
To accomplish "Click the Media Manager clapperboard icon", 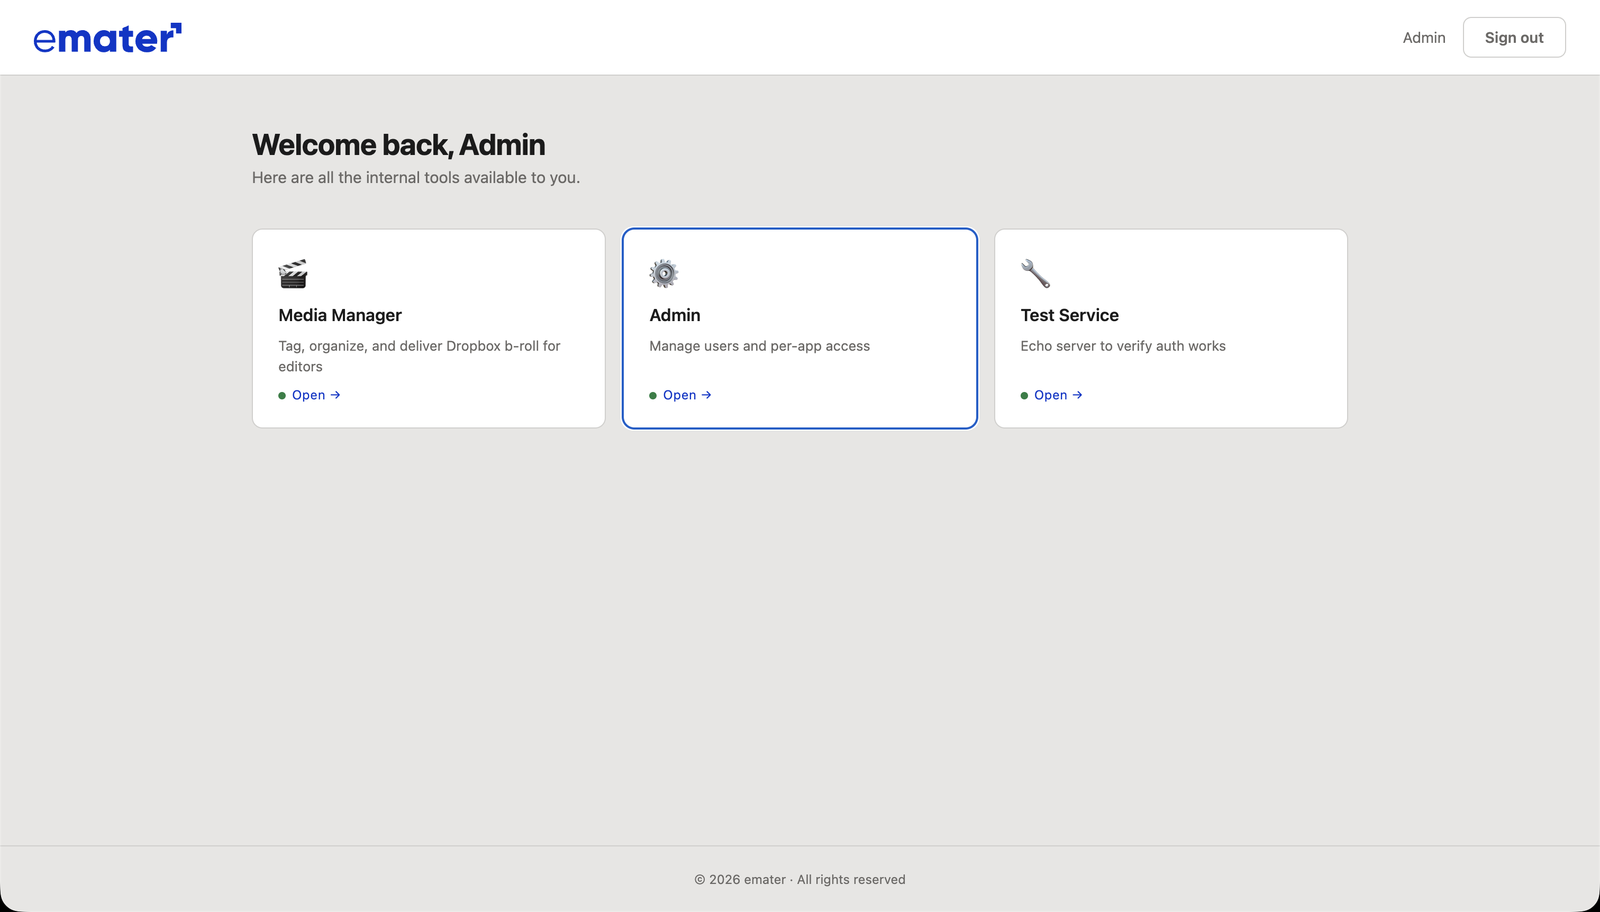I will tap(293, 273).
